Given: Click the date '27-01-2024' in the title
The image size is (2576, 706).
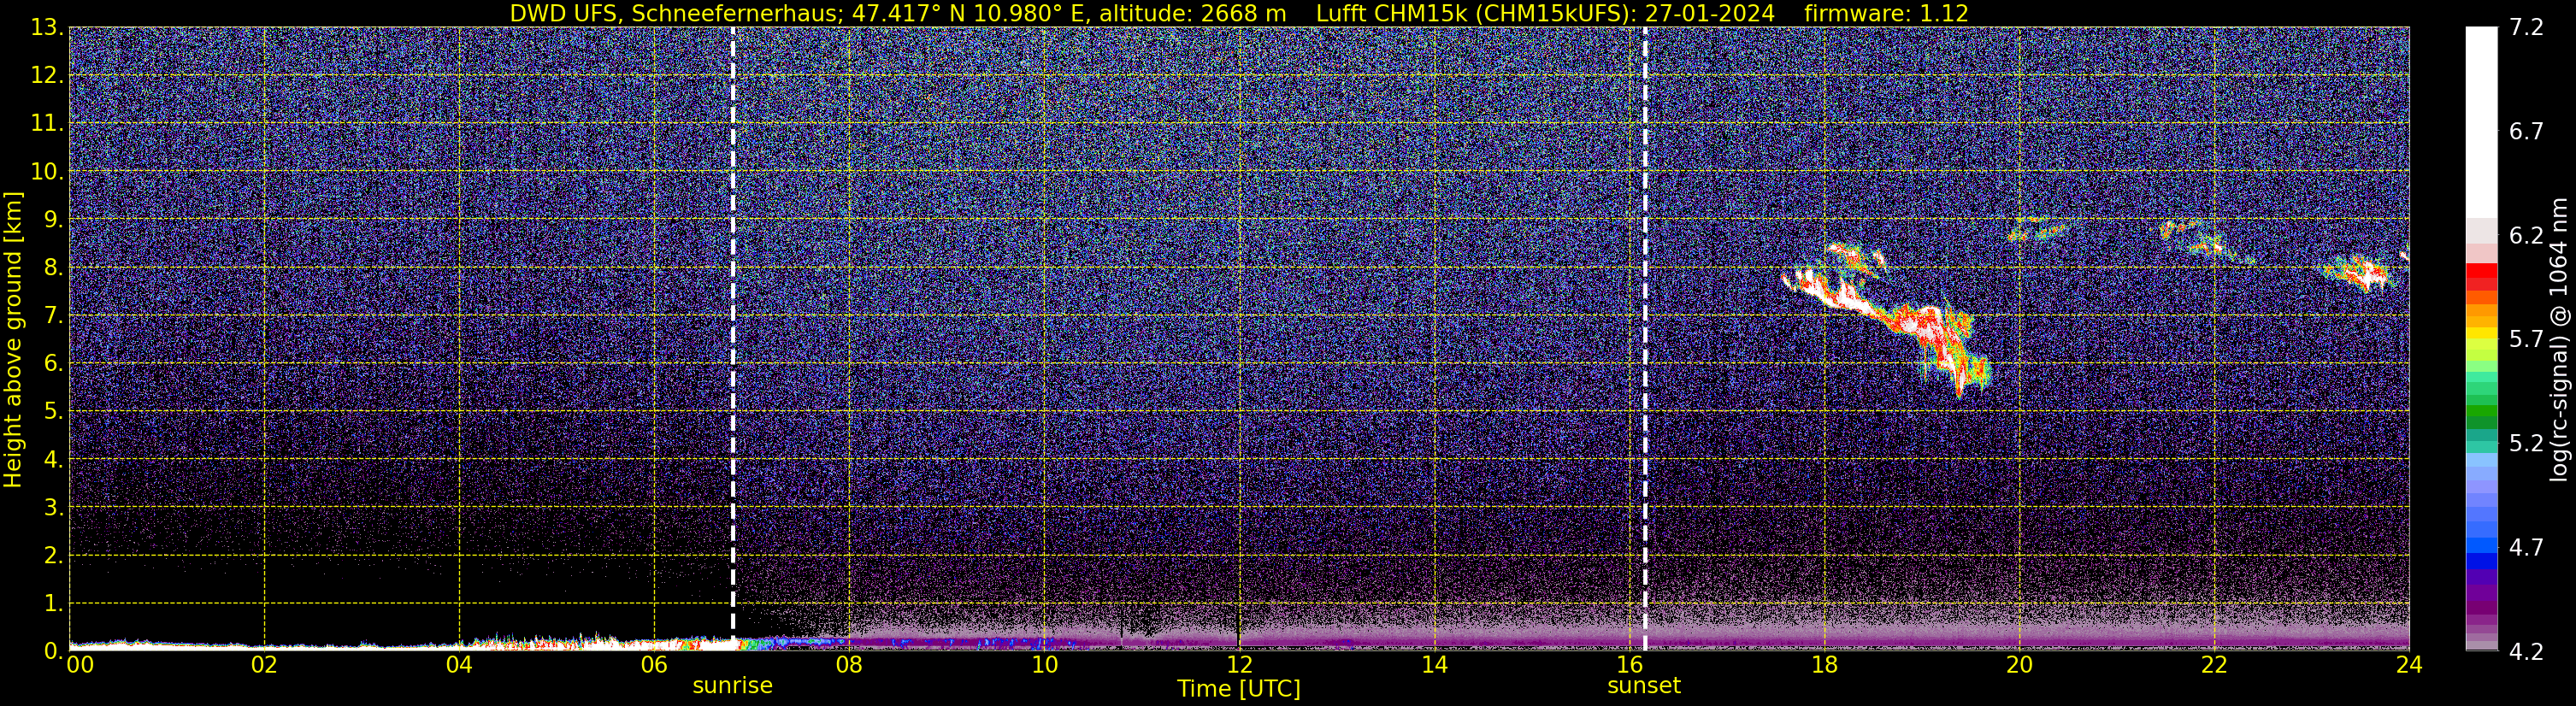Looking at the screenshot, I should [1711, 13].
